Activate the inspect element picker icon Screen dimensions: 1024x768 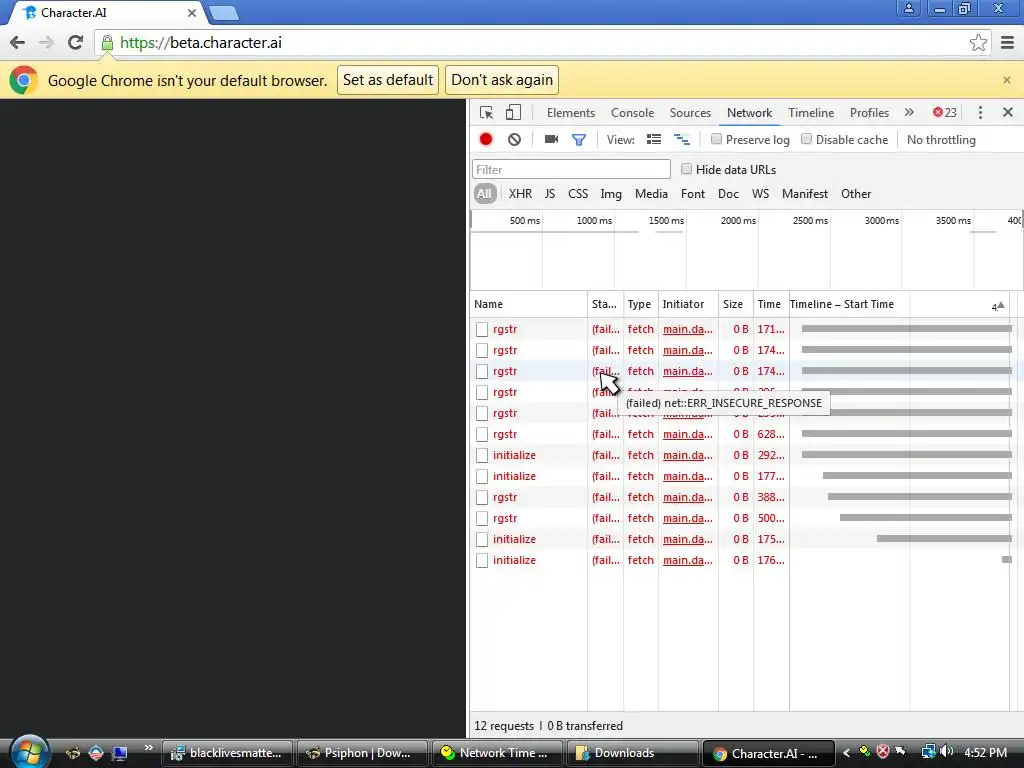[487, 112]
